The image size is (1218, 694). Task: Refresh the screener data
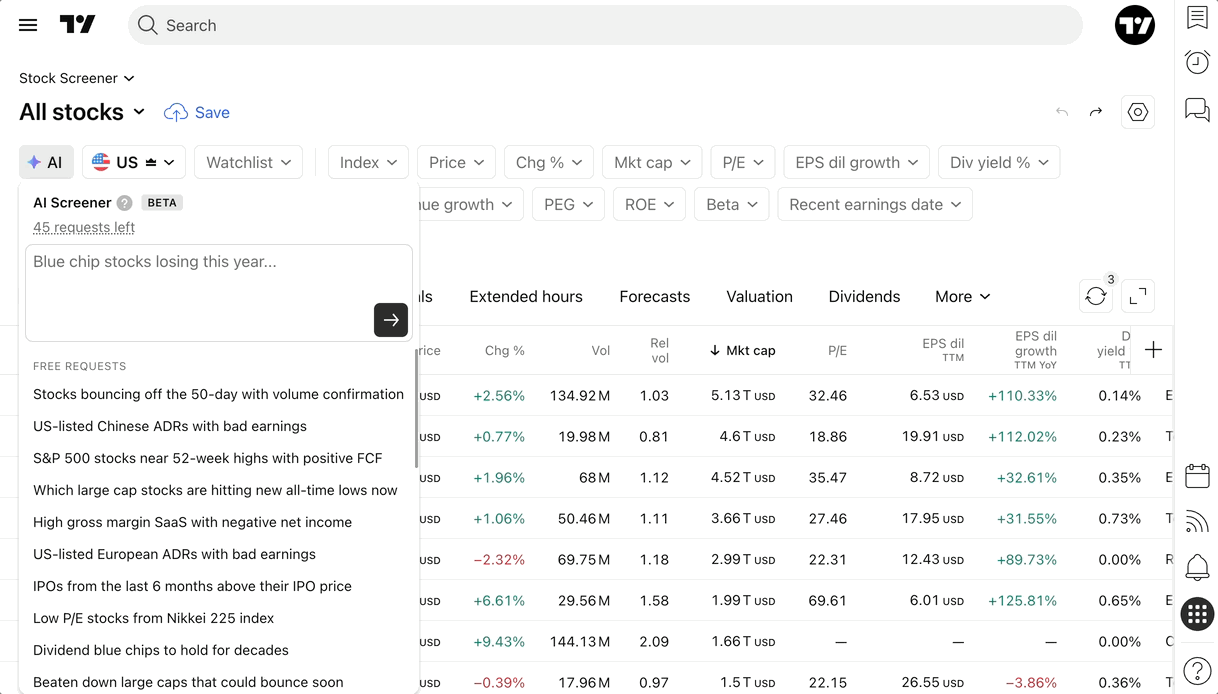(x=1096, y=296)
